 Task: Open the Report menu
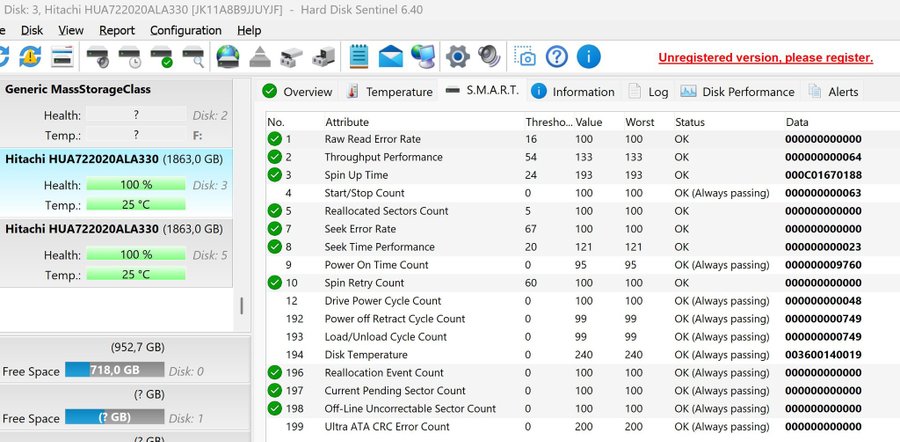coord(117,30)
